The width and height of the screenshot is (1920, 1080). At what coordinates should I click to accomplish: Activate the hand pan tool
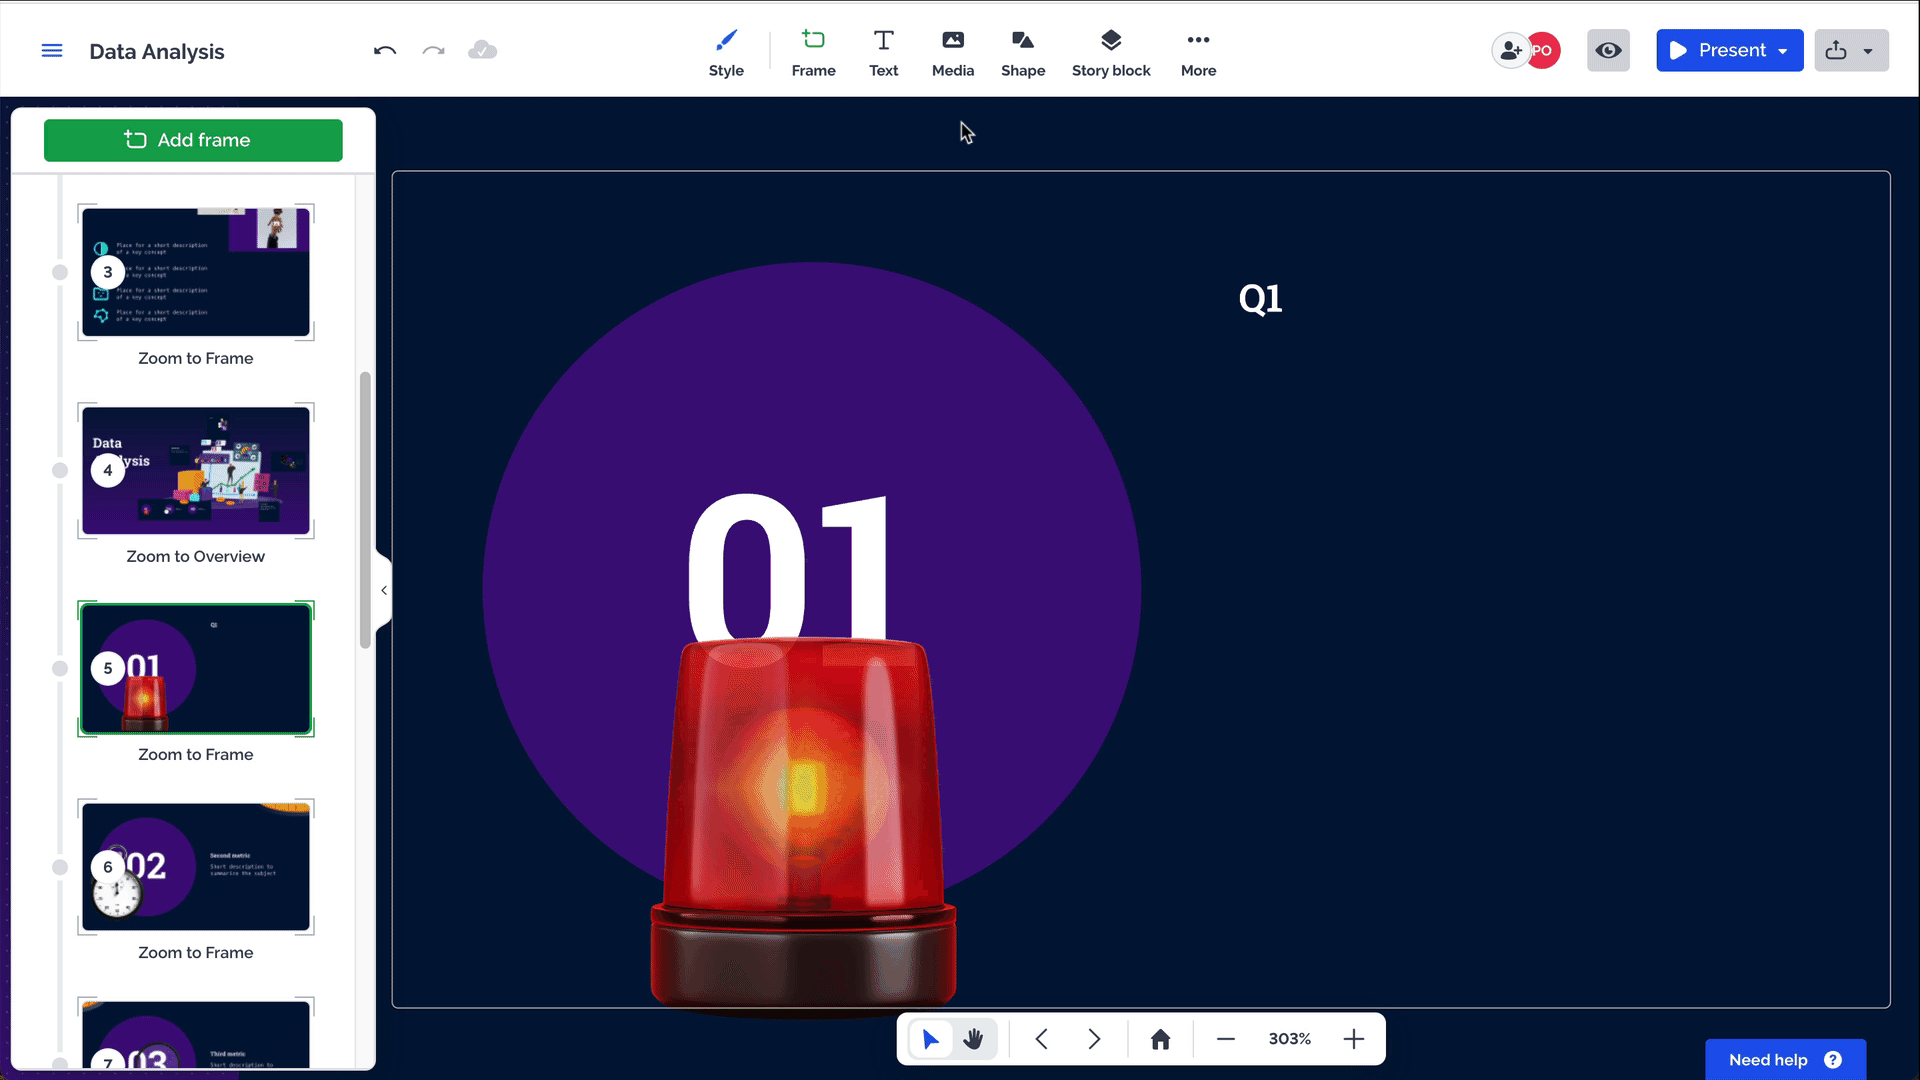click(x=973, y=1039)
